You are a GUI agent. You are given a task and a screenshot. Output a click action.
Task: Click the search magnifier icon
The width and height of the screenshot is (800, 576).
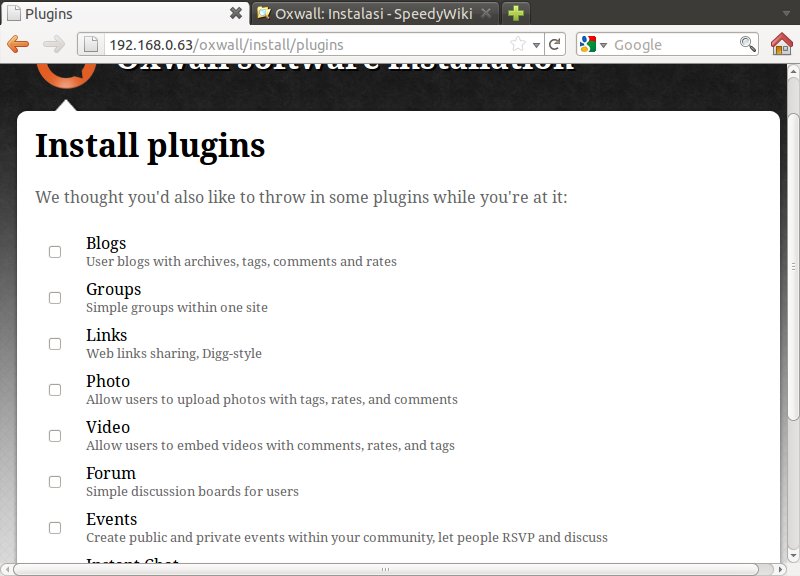[747, 44]
